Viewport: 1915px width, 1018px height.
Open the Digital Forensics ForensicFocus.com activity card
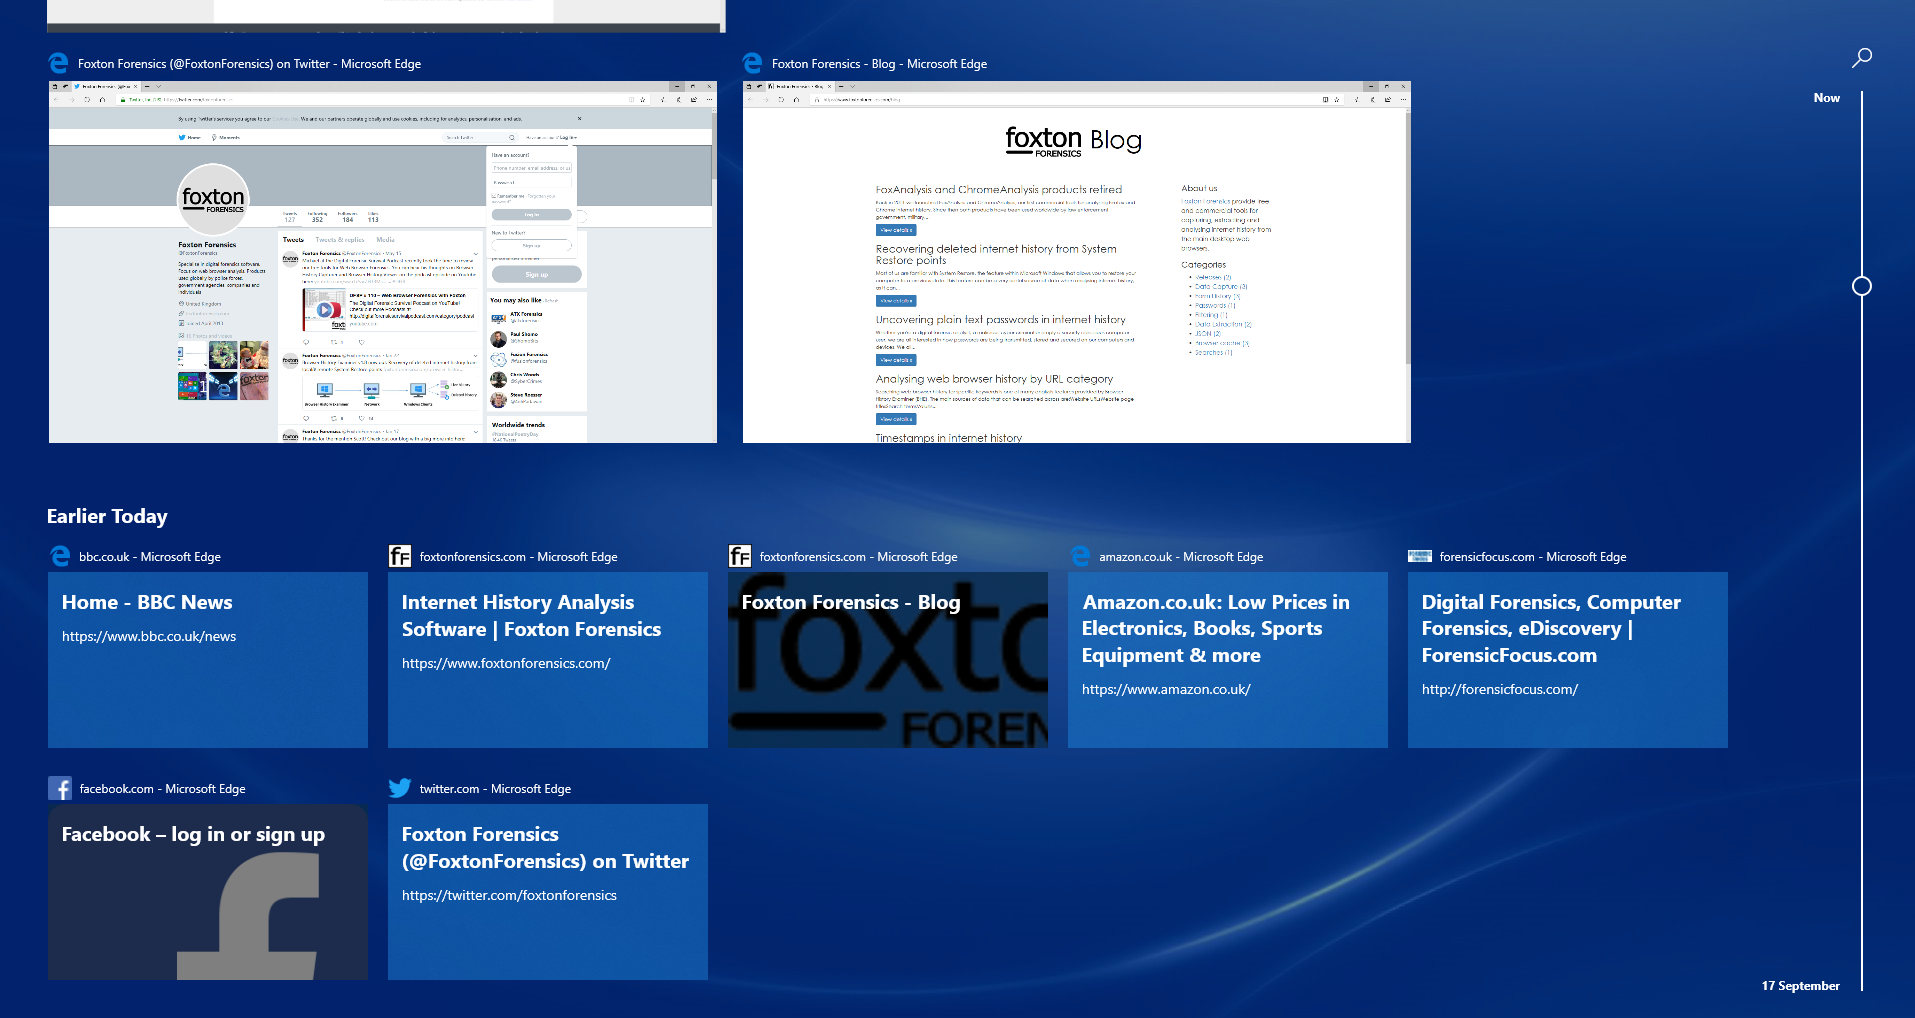[x=1568, y=660]
